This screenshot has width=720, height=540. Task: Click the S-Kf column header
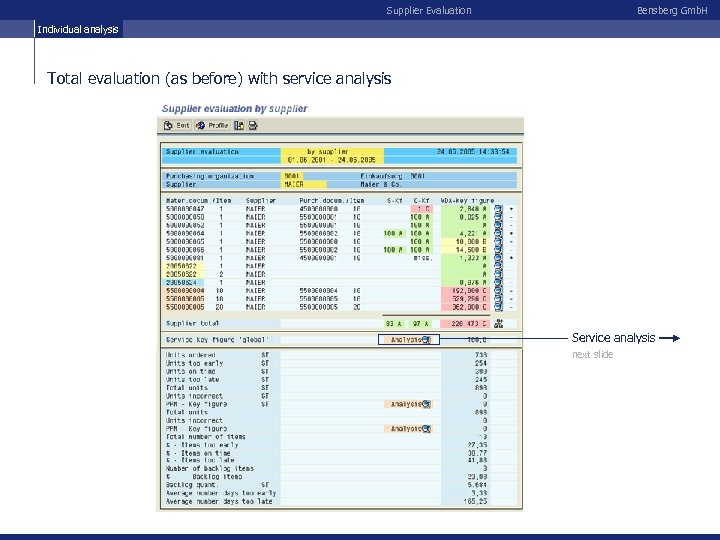pyautogui.click(x=395, y=201)
